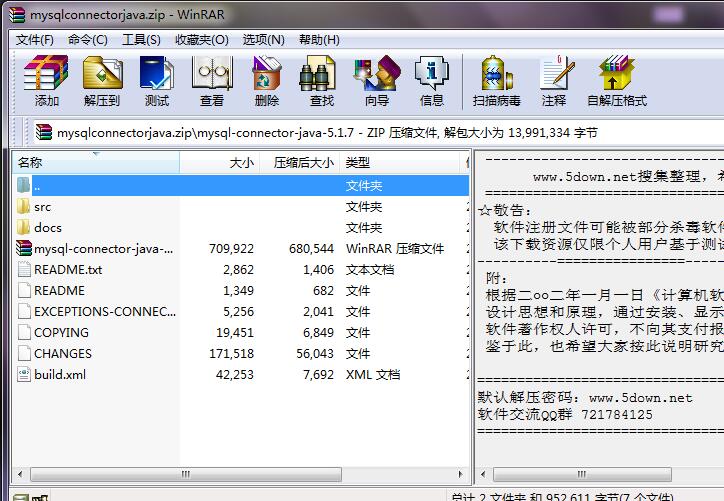
Task: Click the Find (查找) binoculars icon
Action: pos(318,73)
